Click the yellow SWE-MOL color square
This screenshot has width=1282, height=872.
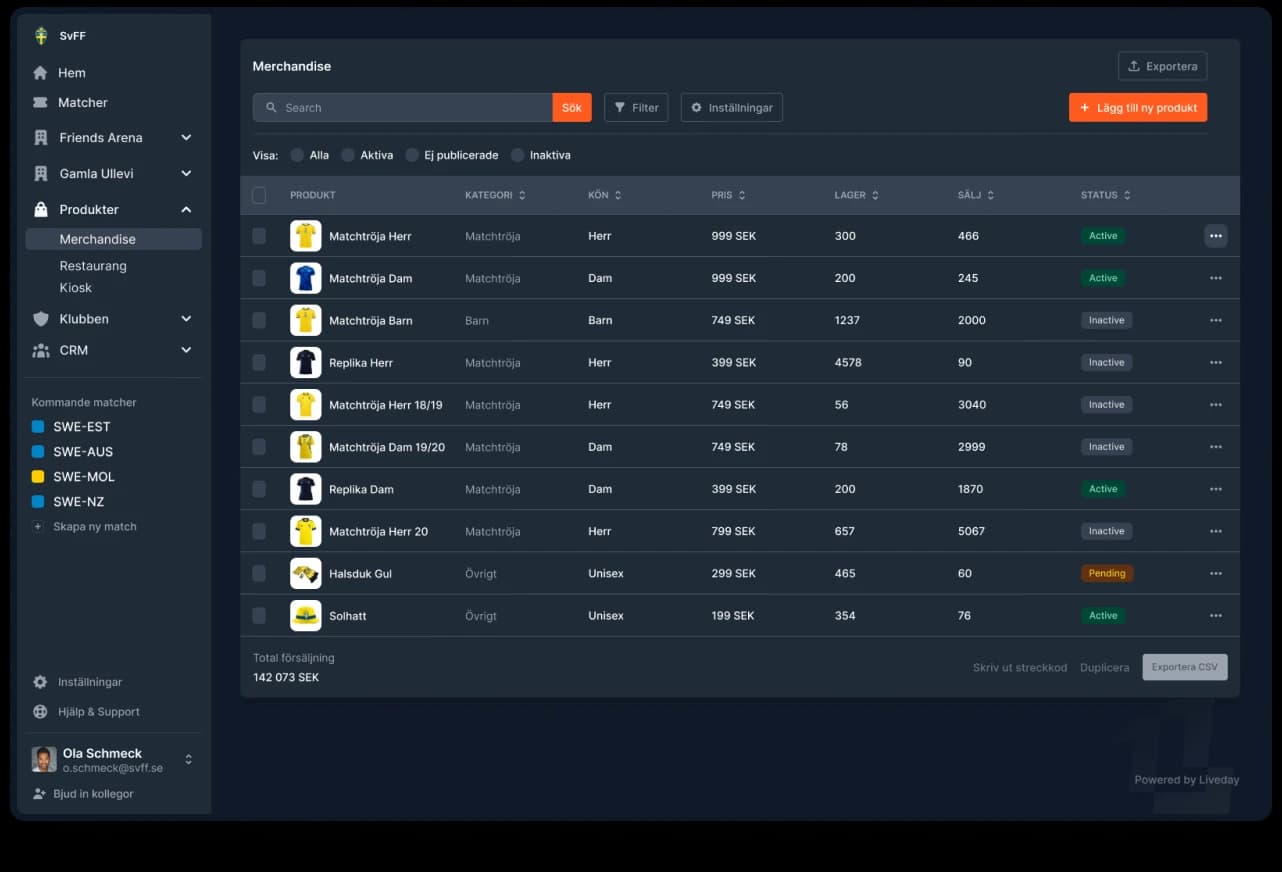pyautogui.click(x=38, y=477)
